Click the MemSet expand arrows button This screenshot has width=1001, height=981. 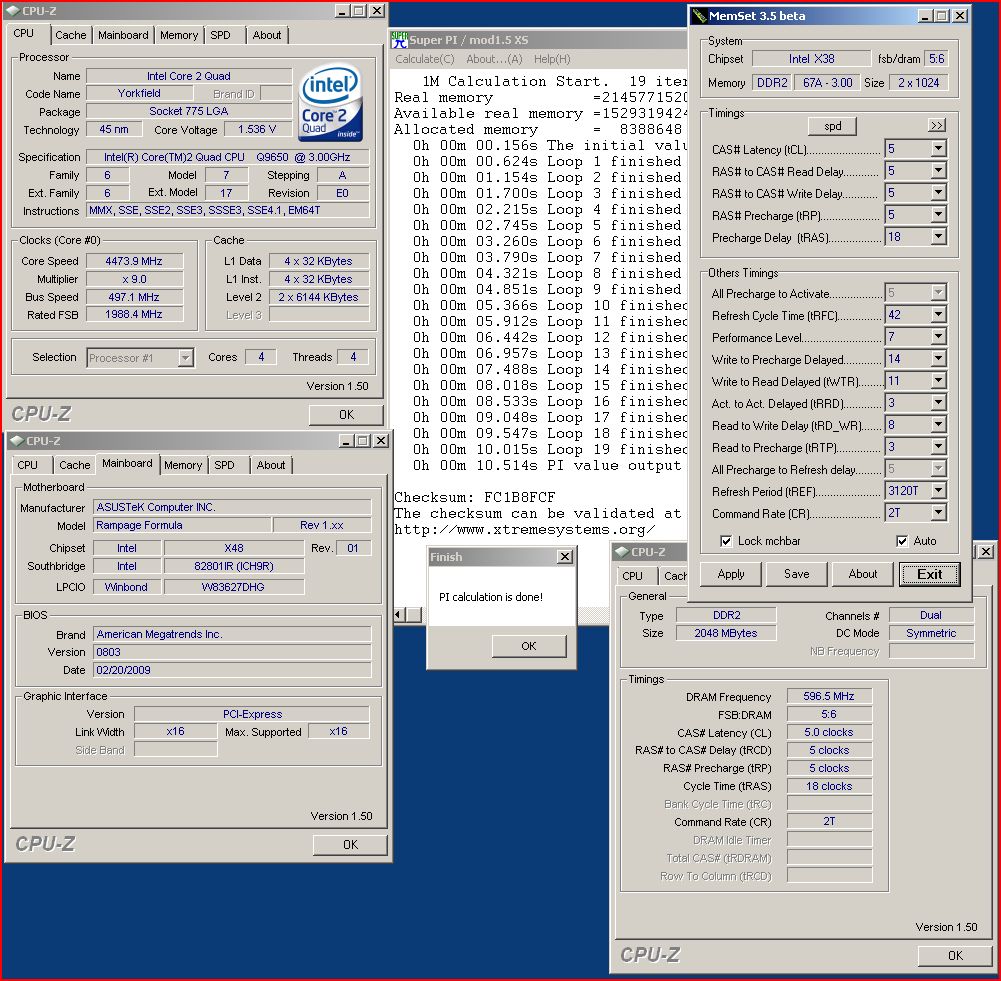pyautogui.click(x=937, y=125)
